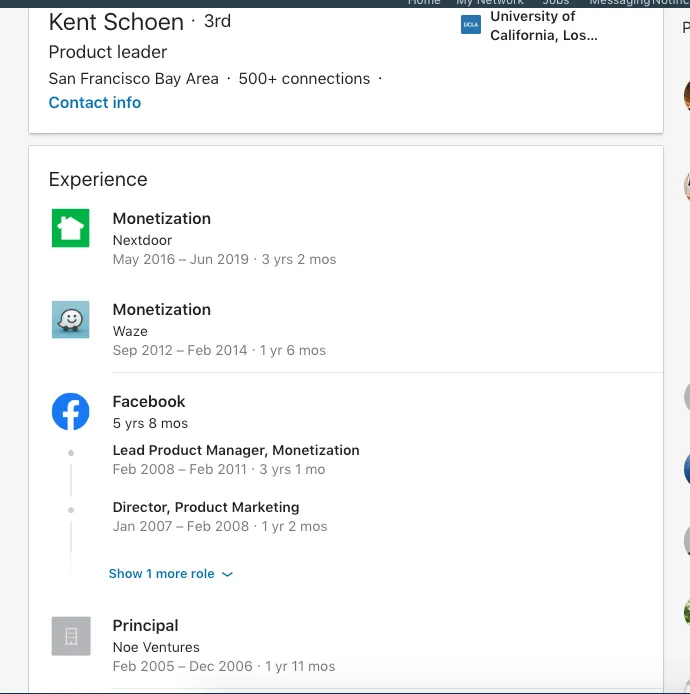Click the Nextdoor company name text
This screenshot has width=690, height=694.
(142, 240)
